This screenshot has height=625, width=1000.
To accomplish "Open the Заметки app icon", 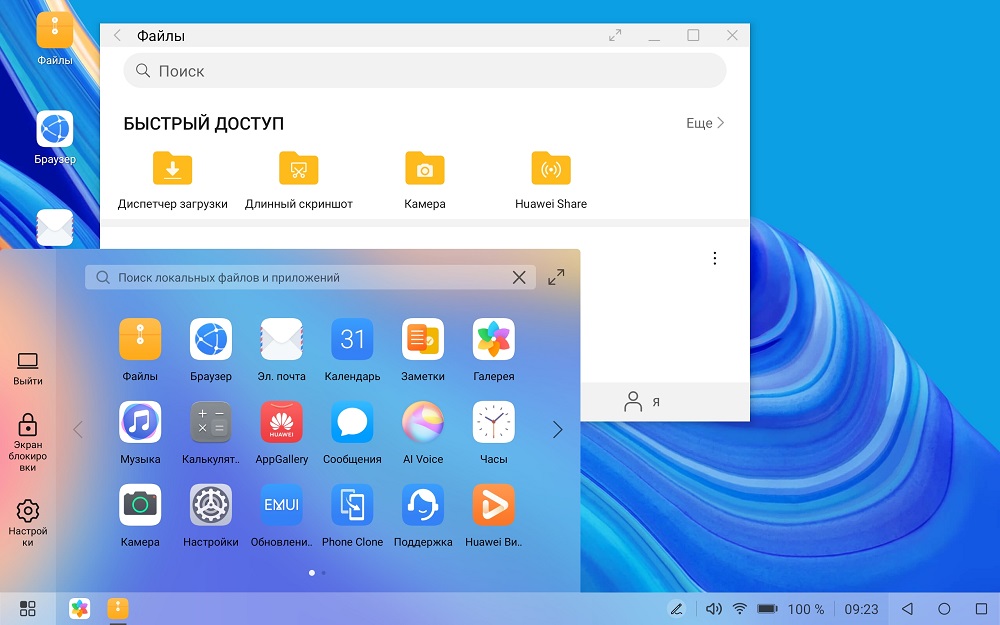I will point(423,339).
